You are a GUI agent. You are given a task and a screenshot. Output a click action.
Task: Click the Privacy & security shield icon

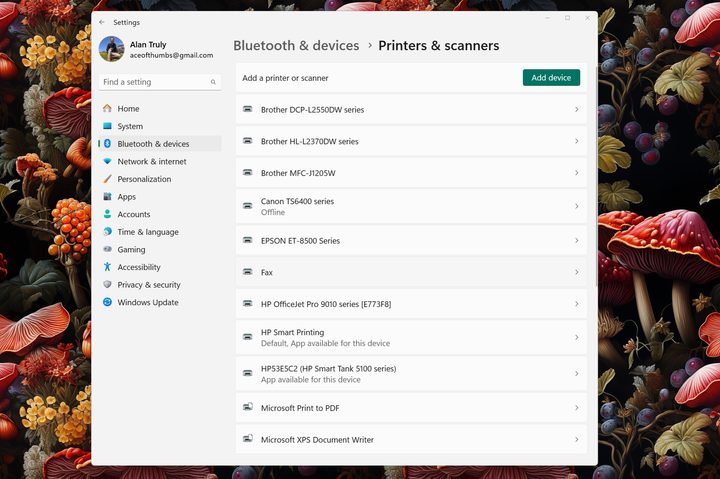tap(107, 284)
